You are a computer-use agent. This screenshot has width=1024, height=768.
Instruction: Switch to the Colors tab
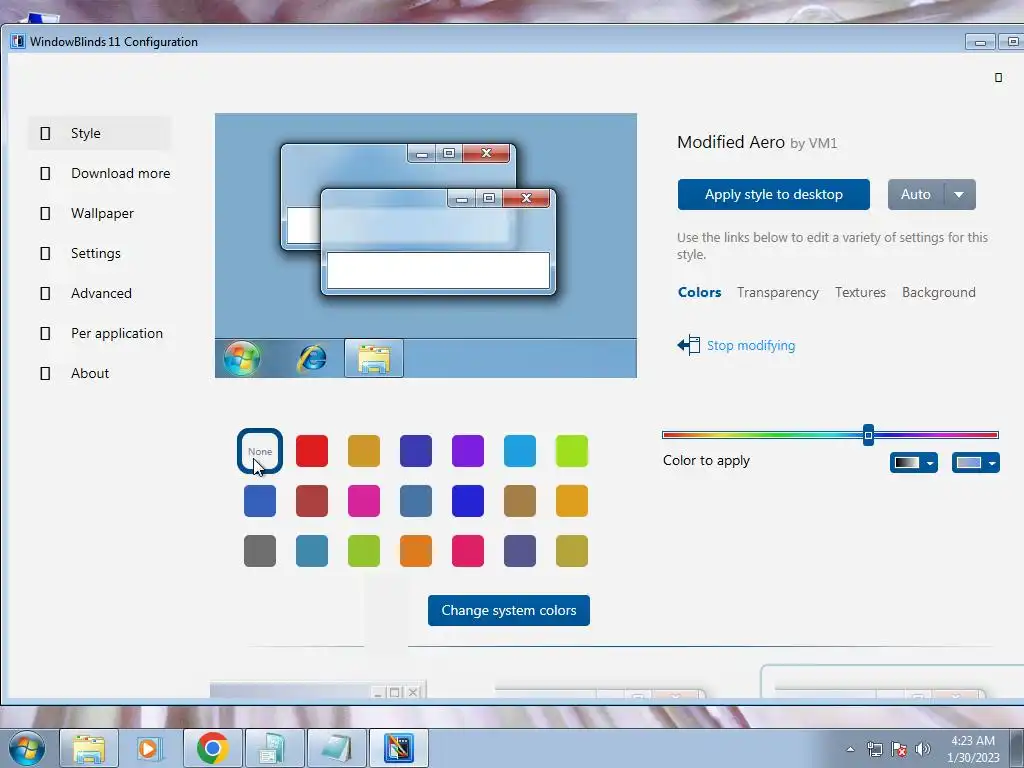[699, 293]
